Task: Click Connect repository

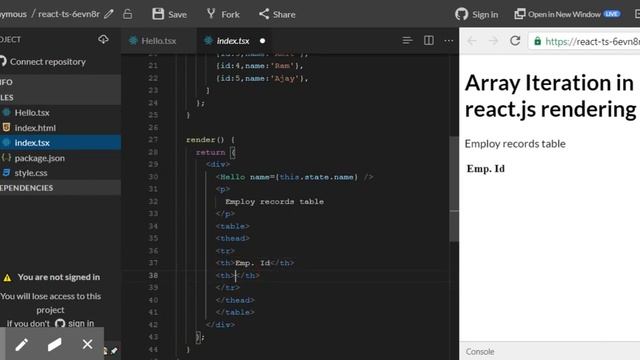Action: click(44, 62)
